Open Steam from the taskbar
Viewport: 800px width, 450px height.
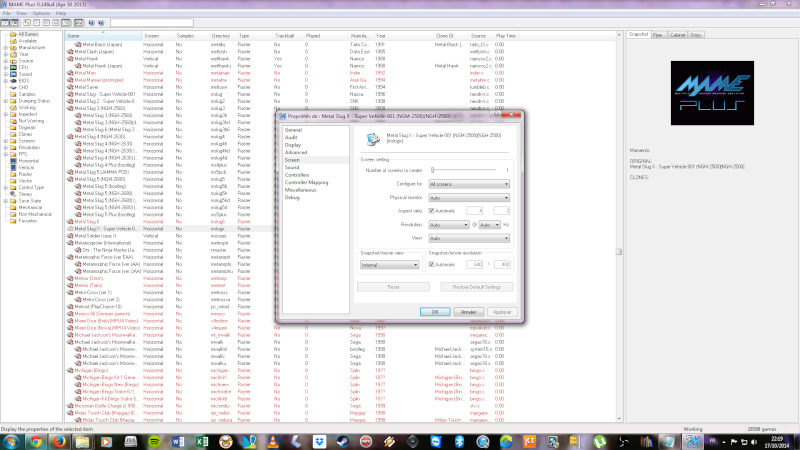pyautogui.click(x=342, y=442)
